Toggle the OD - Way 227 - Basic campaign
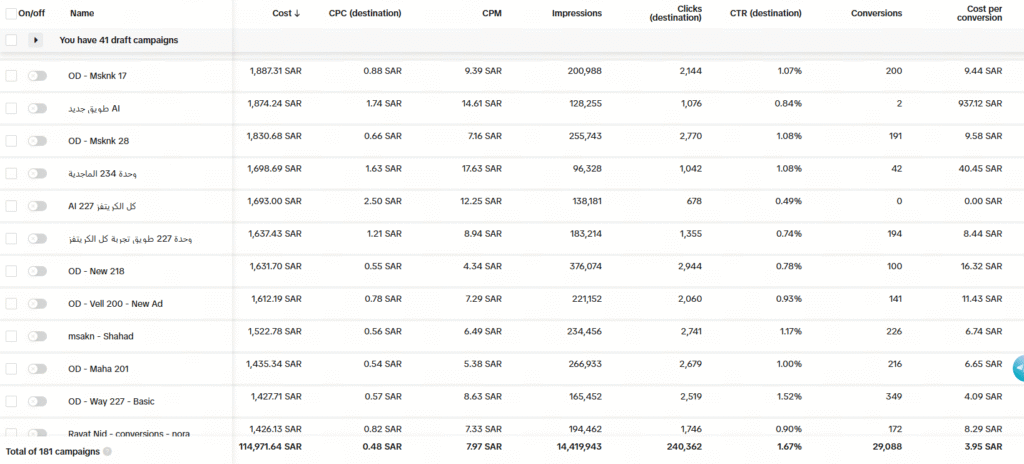This screenshot has height=464, width=1024. click(x=37, y=401)
